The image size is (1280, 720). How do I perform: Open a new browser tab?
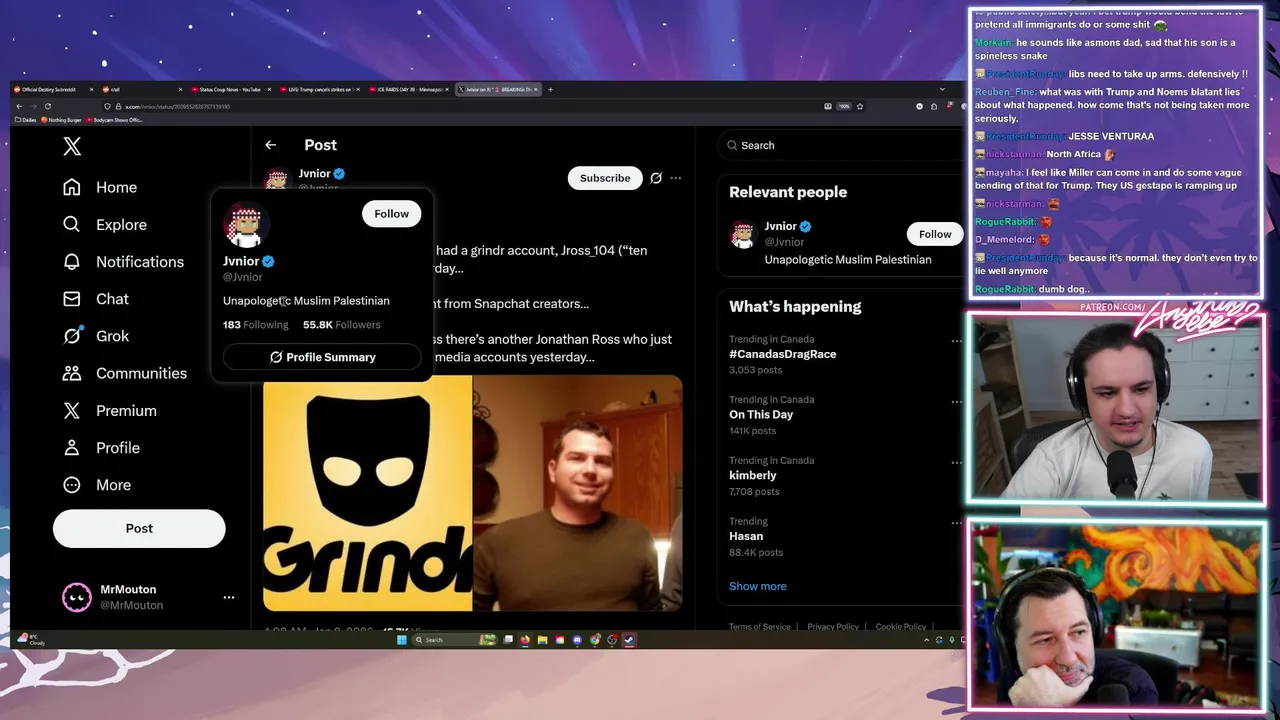coord(550,89)
